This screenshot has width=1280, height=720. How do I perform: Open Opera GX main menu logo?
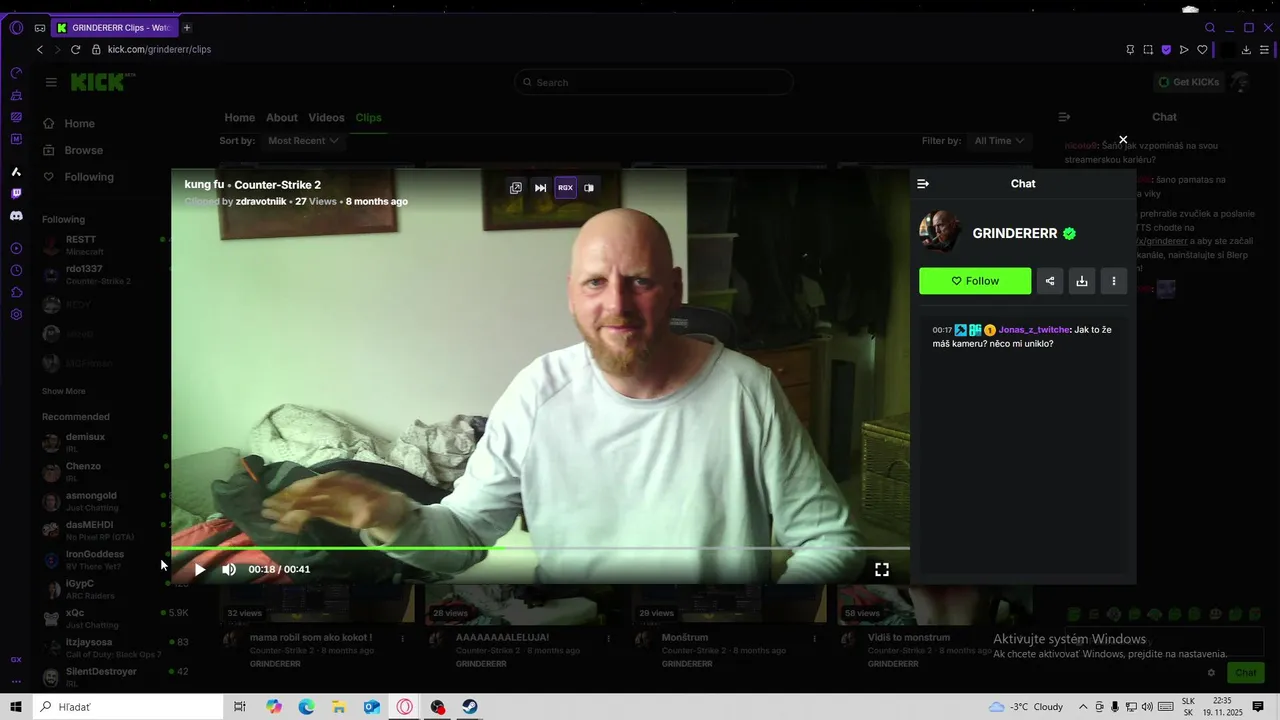[16, 28]
